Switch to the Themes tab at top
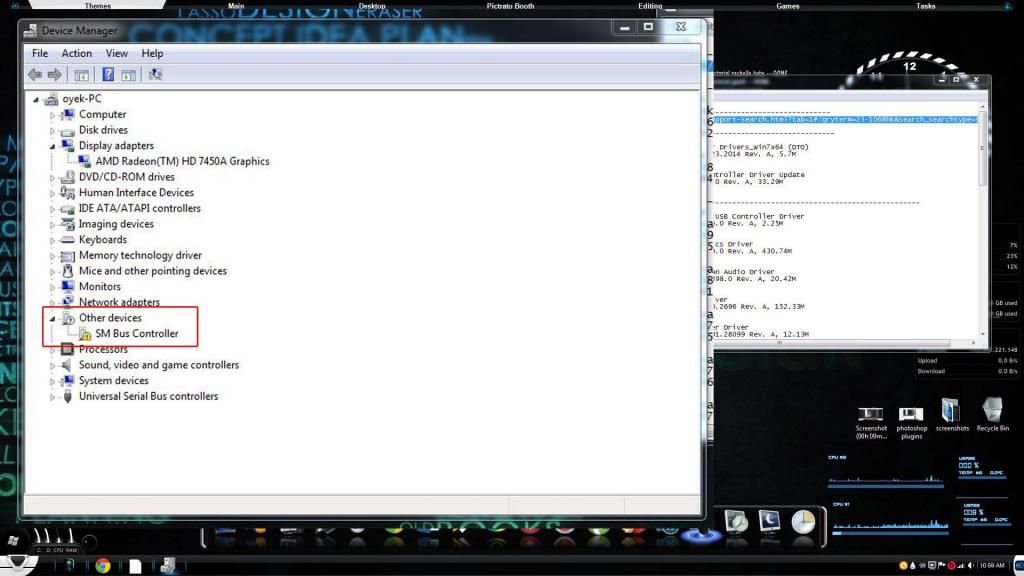Viewport: 1024px width, 576px height. pyautogui.click(x=97, y=5)
